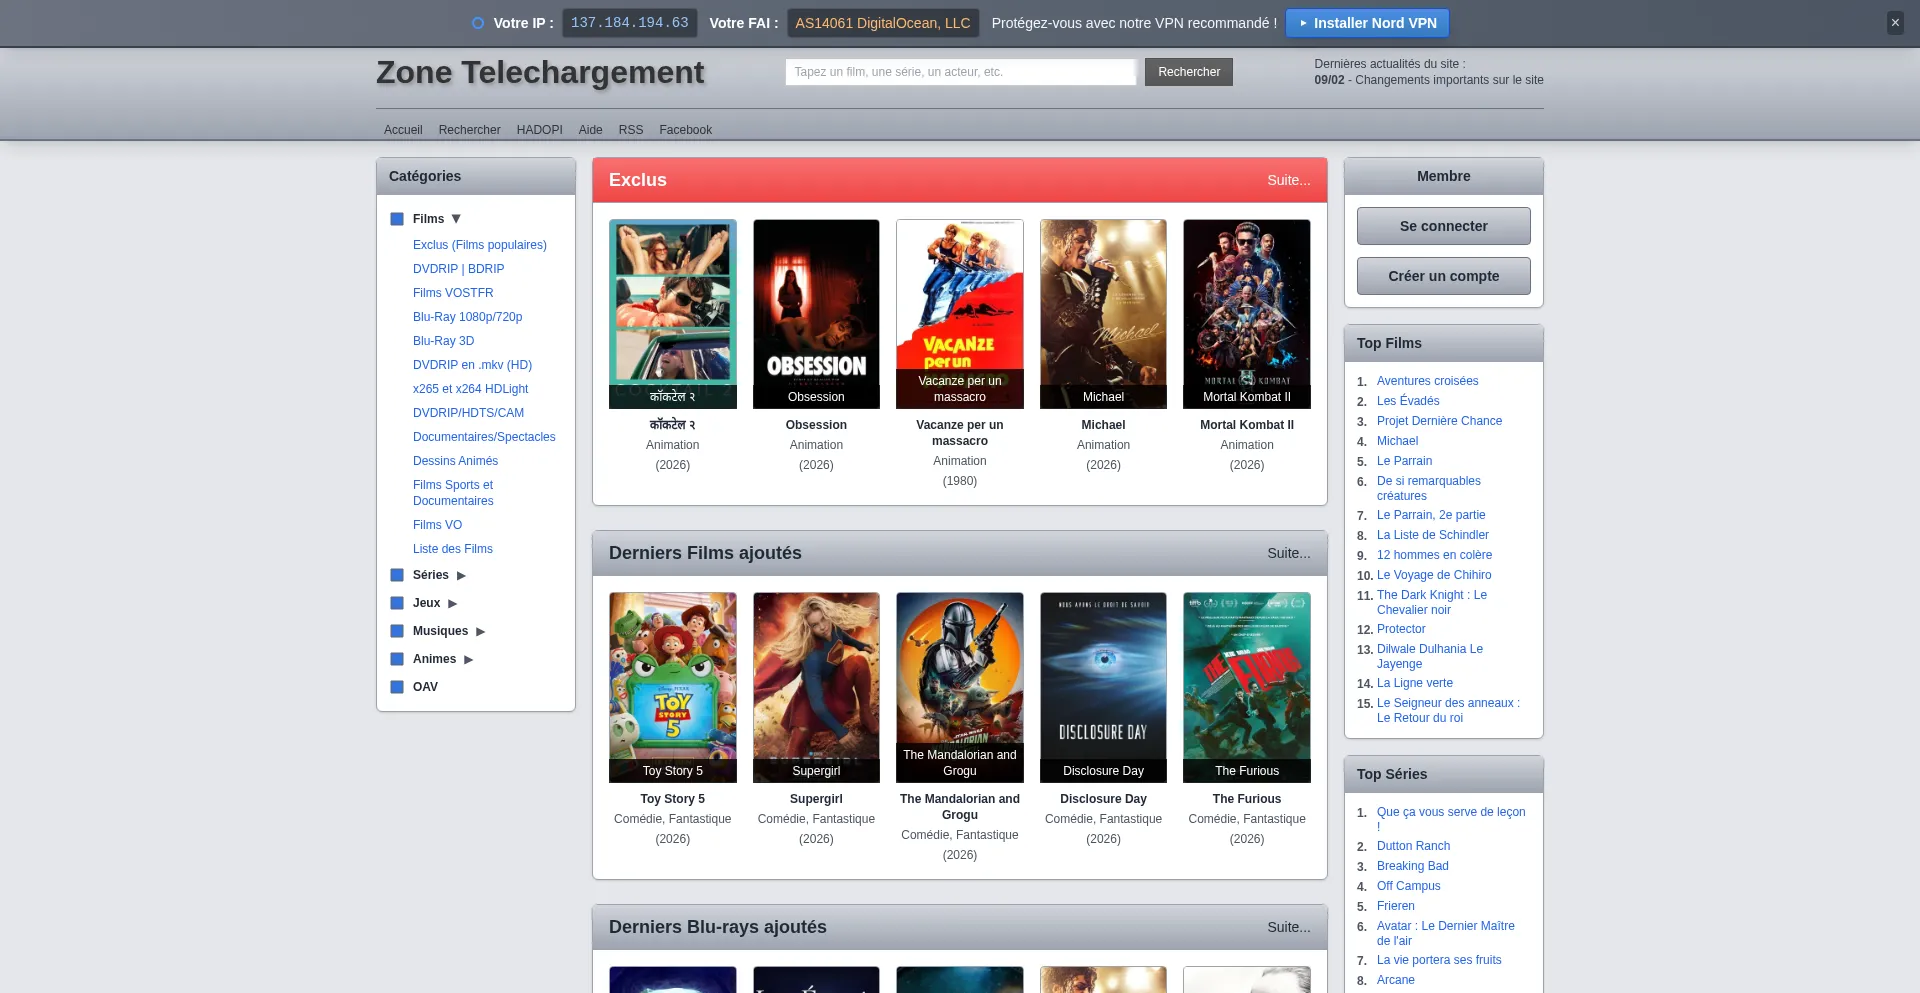
Task: Open the Rechercher menu item in navigation
Action: point(469,130)
